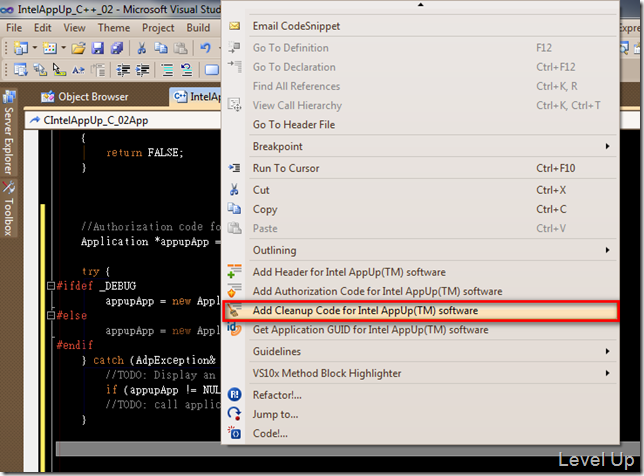Save the file with the floppy disk icon
The image size is (644, 476).
[x=98, y=48]
